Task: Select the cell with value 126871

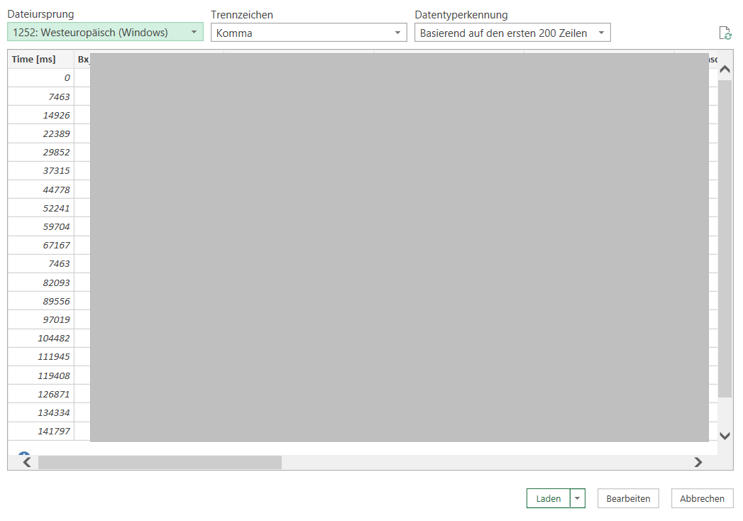Action: 41,394
